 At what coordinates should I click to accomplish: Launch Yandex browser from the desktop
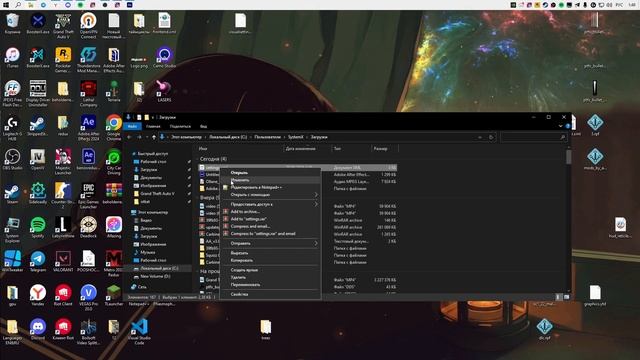pyautogui.click(x=38, y=296)
